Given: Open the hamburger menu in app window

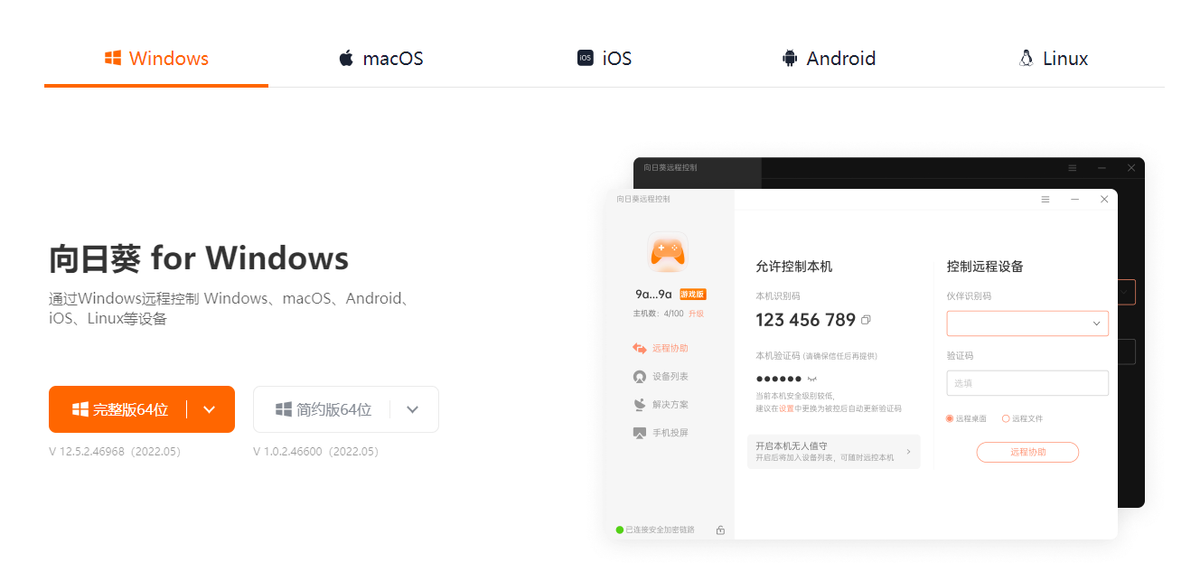Looking at the screenshot, I should click(1045, 199).
